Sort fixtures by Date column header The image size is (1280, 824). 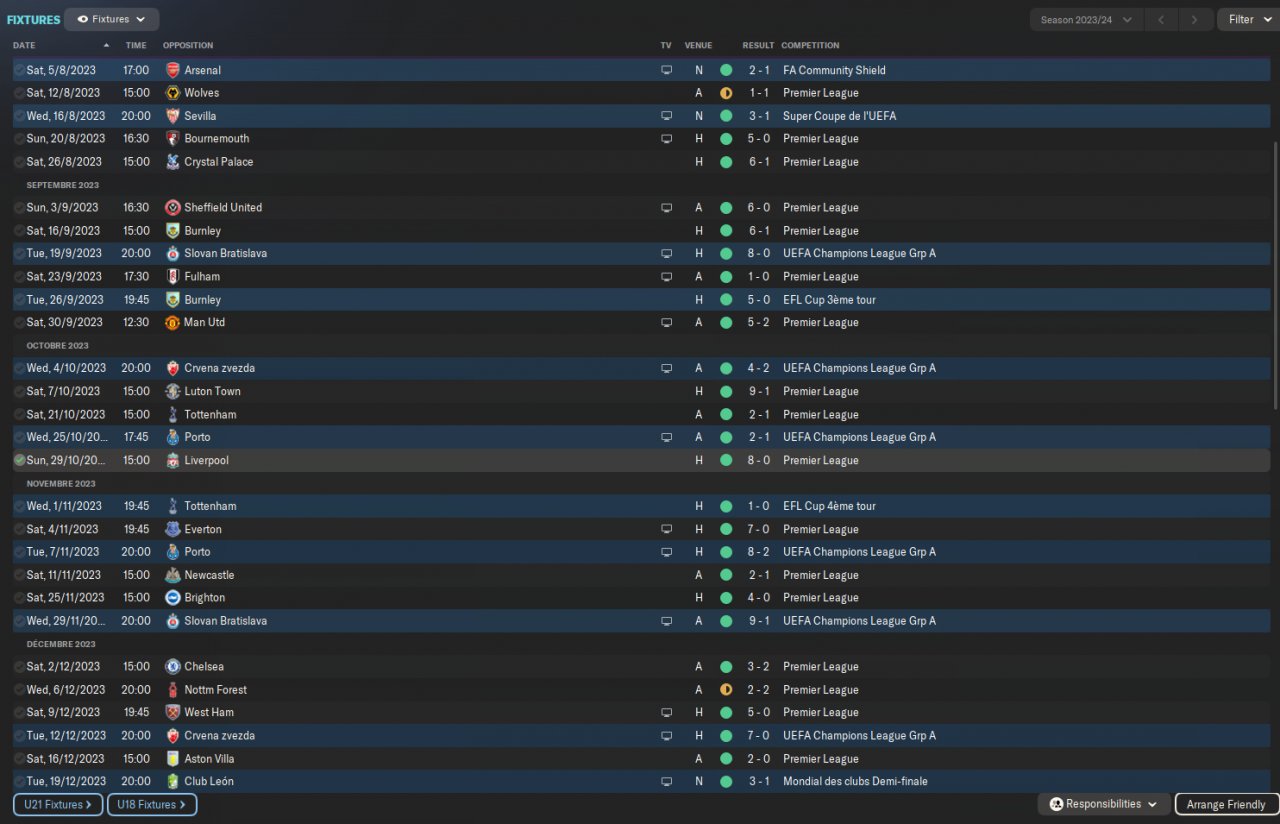pyautogui.click(x=24, y=45)
